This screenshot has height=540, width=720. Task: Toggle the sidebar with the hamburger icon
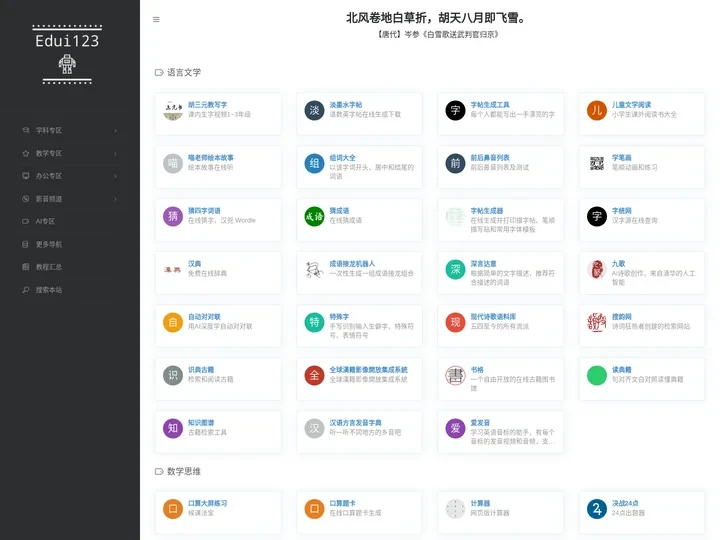pyautogui.click(x=156, y=19)
